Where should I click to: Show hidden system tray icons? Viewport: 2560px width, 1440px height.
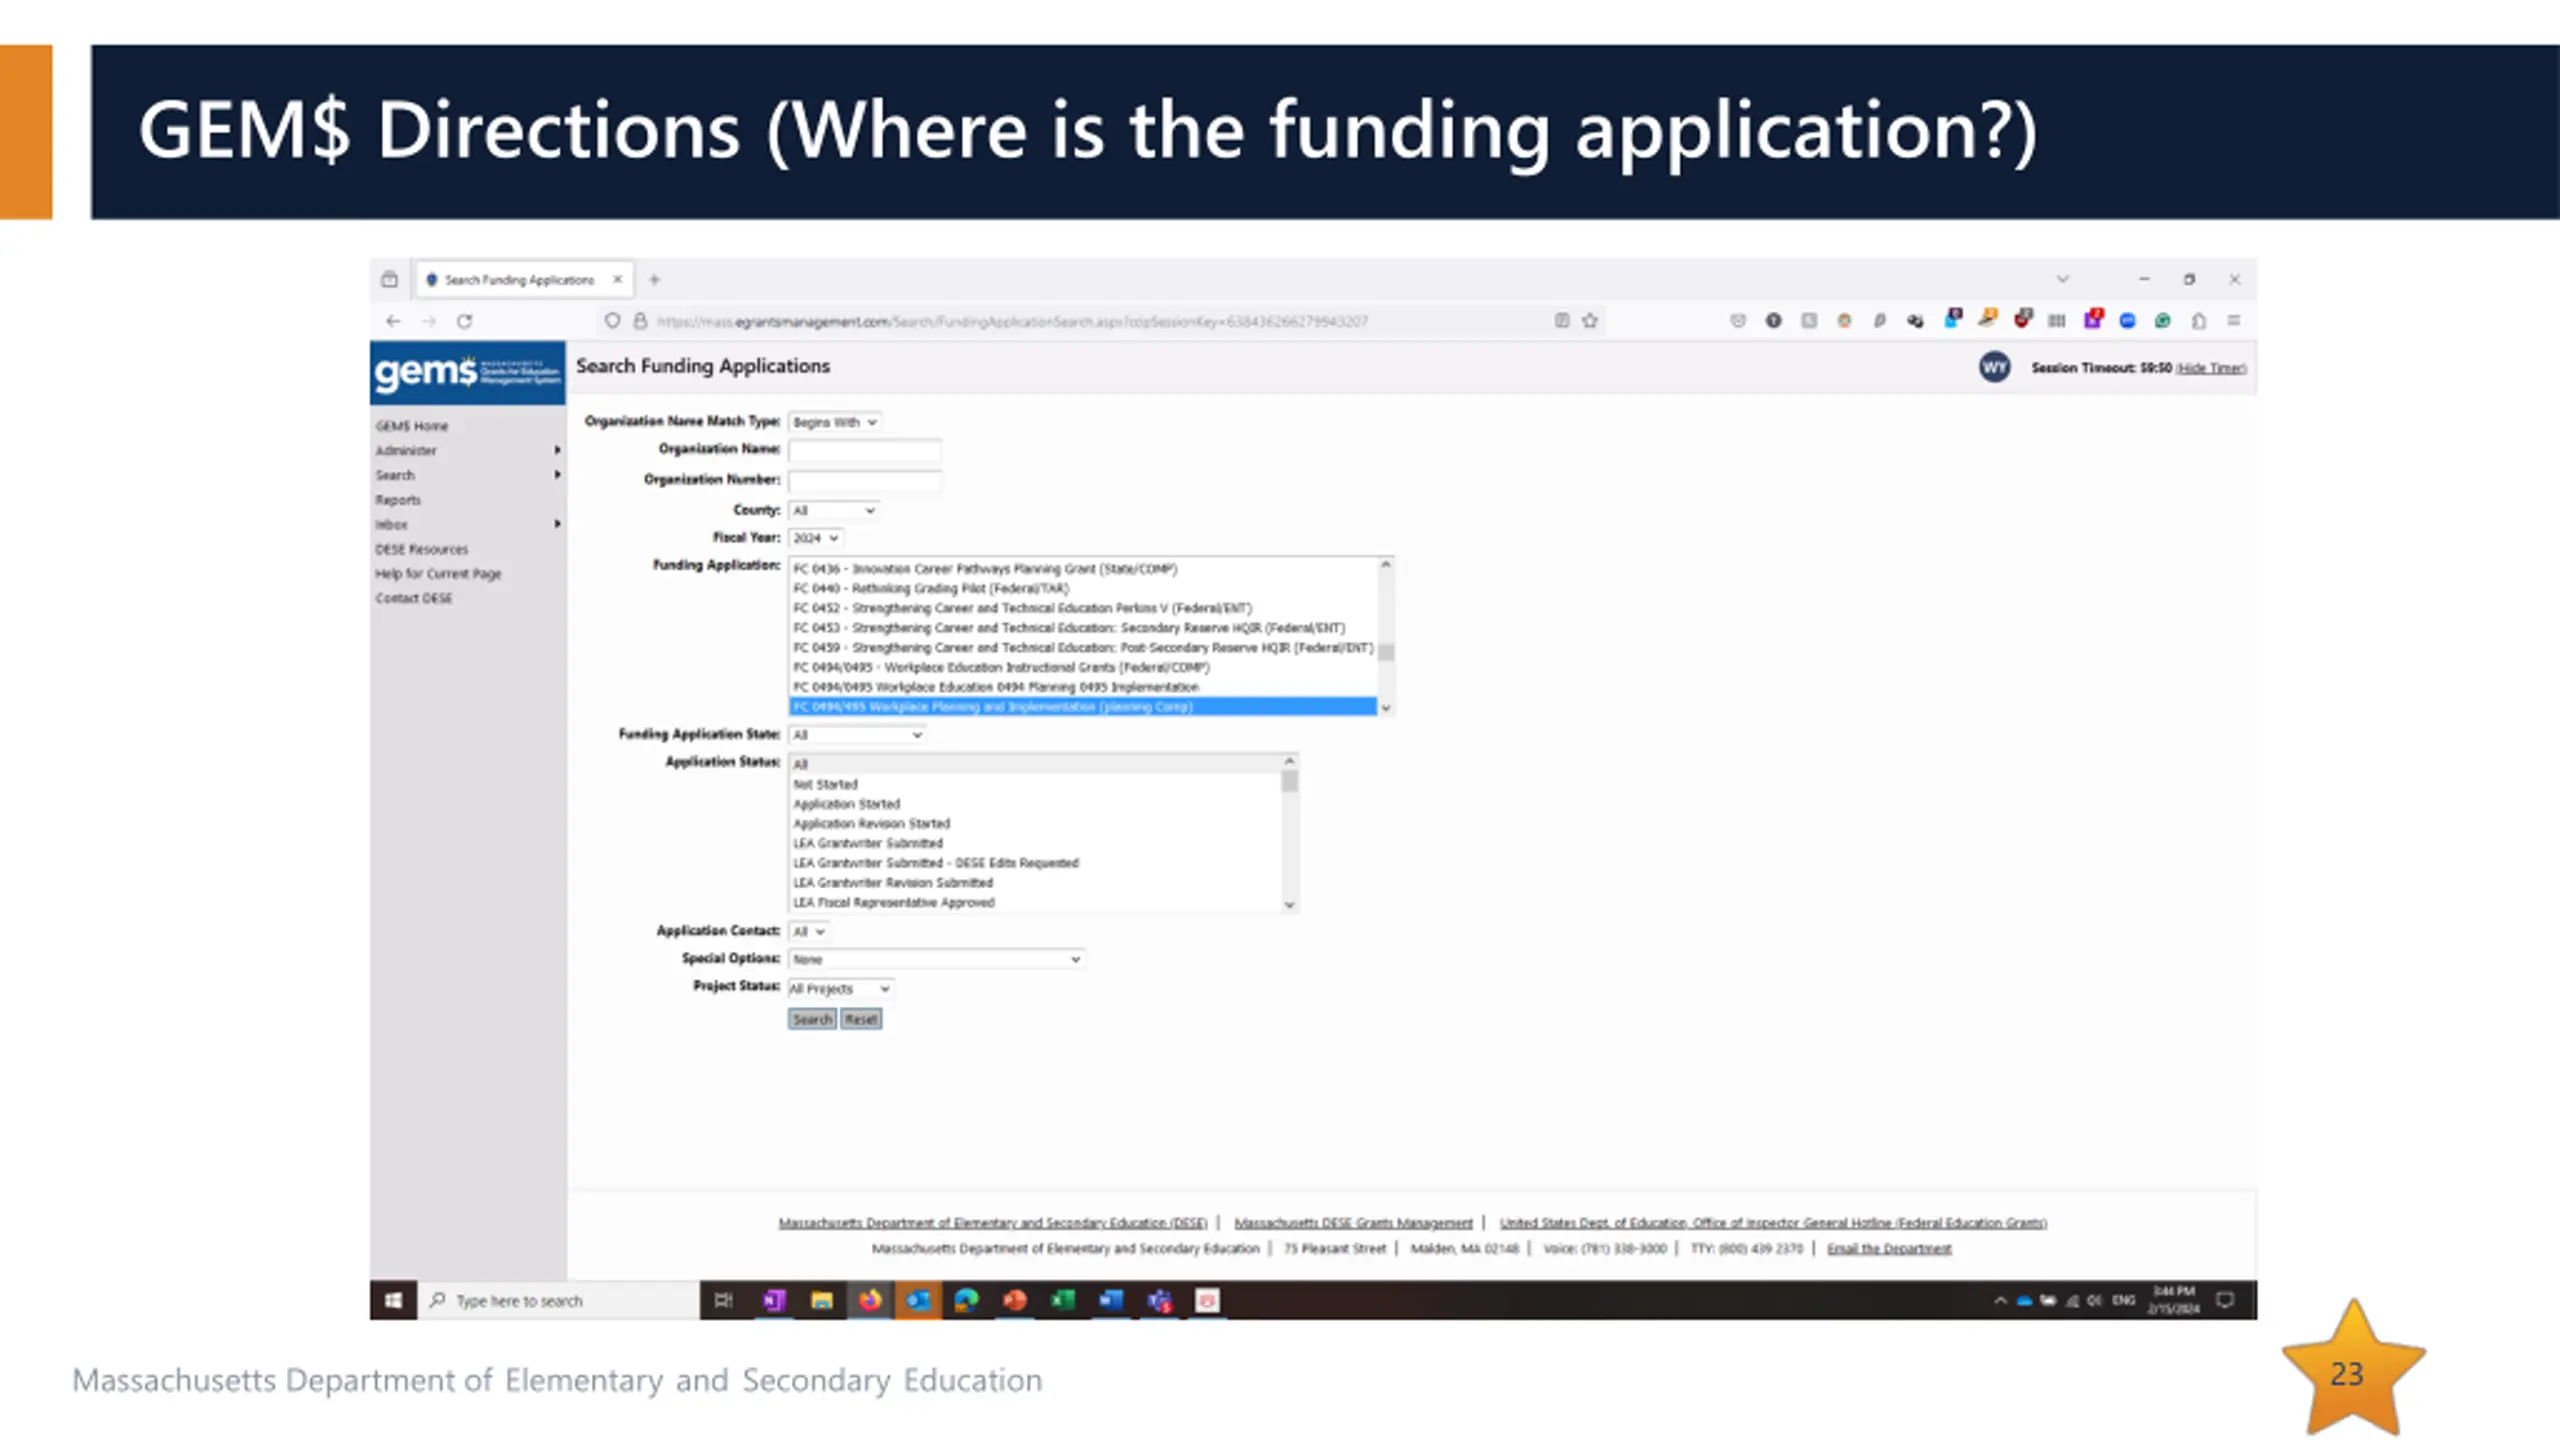2000,1300
